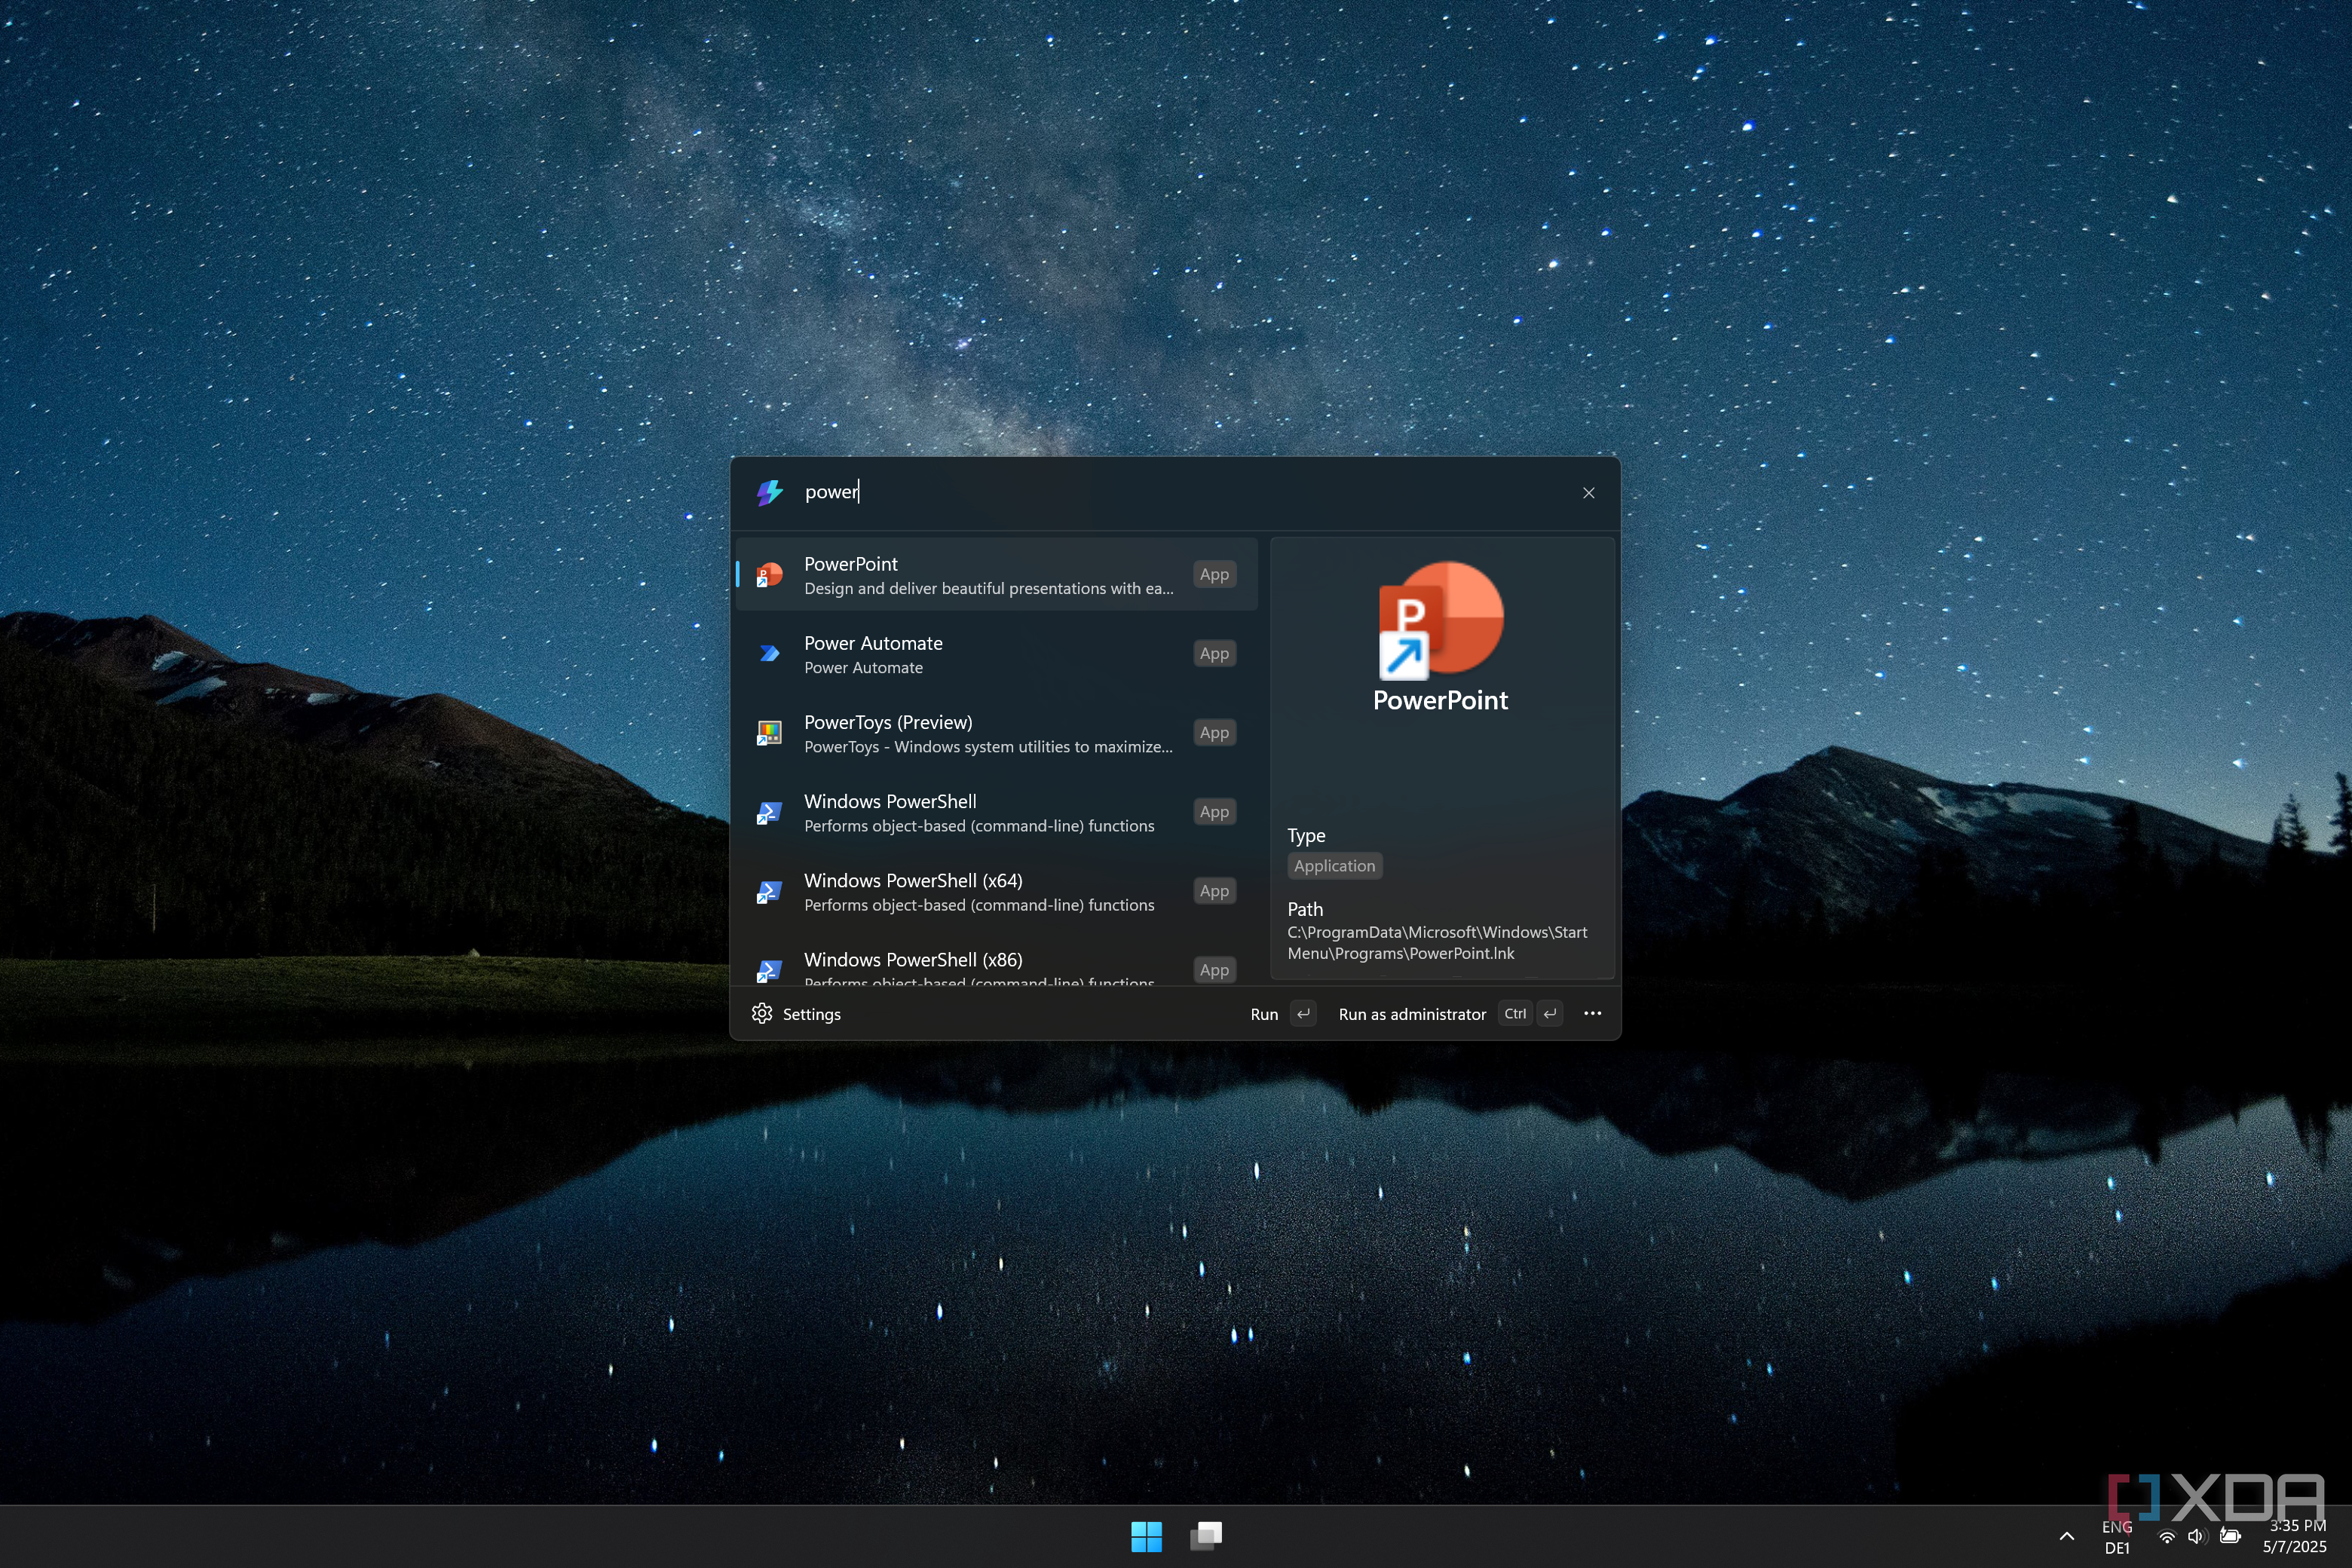Click the volume speaker icon in the tray

[x=2196, y=1536]
